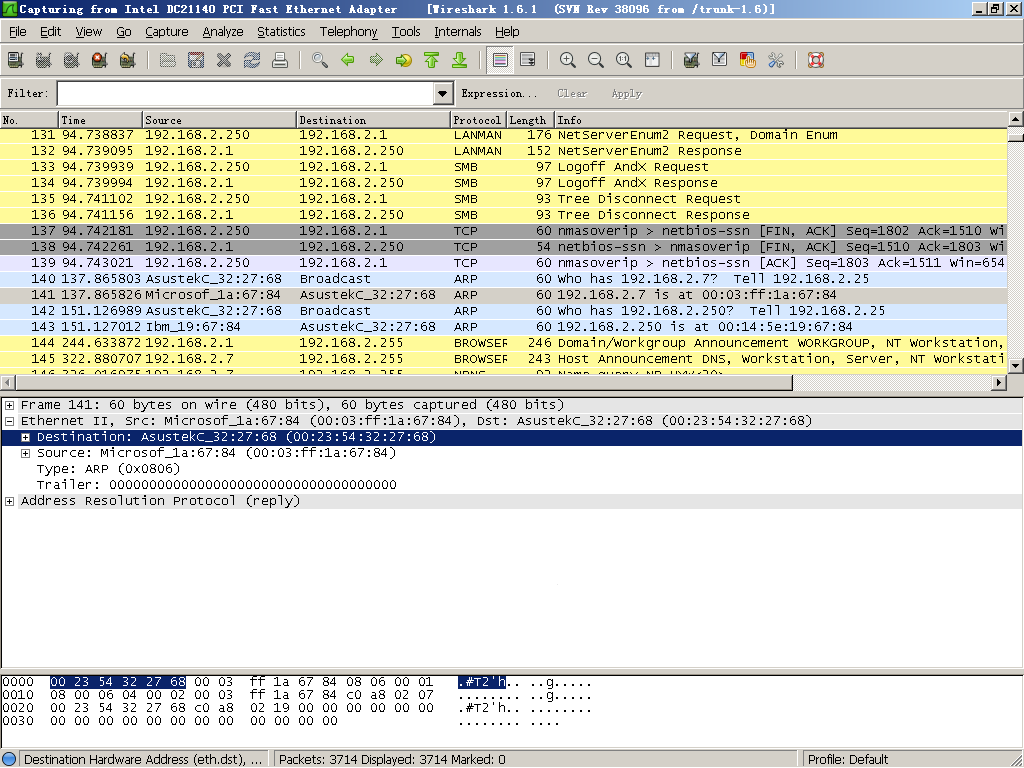The width and height of the screenshot is (1024, 768).
Task: Click packet list horizontal scrollbar thumb
Action: [404, 383]
